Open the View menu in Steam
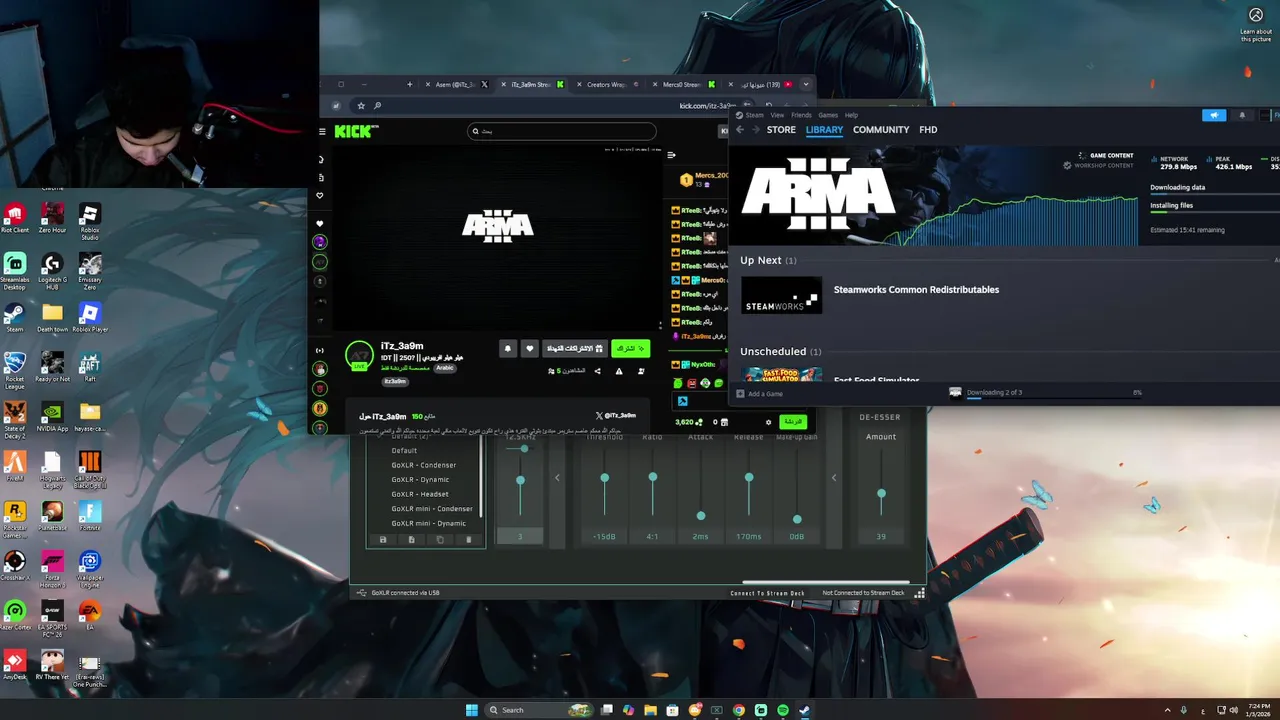 (x=777, y=115)
